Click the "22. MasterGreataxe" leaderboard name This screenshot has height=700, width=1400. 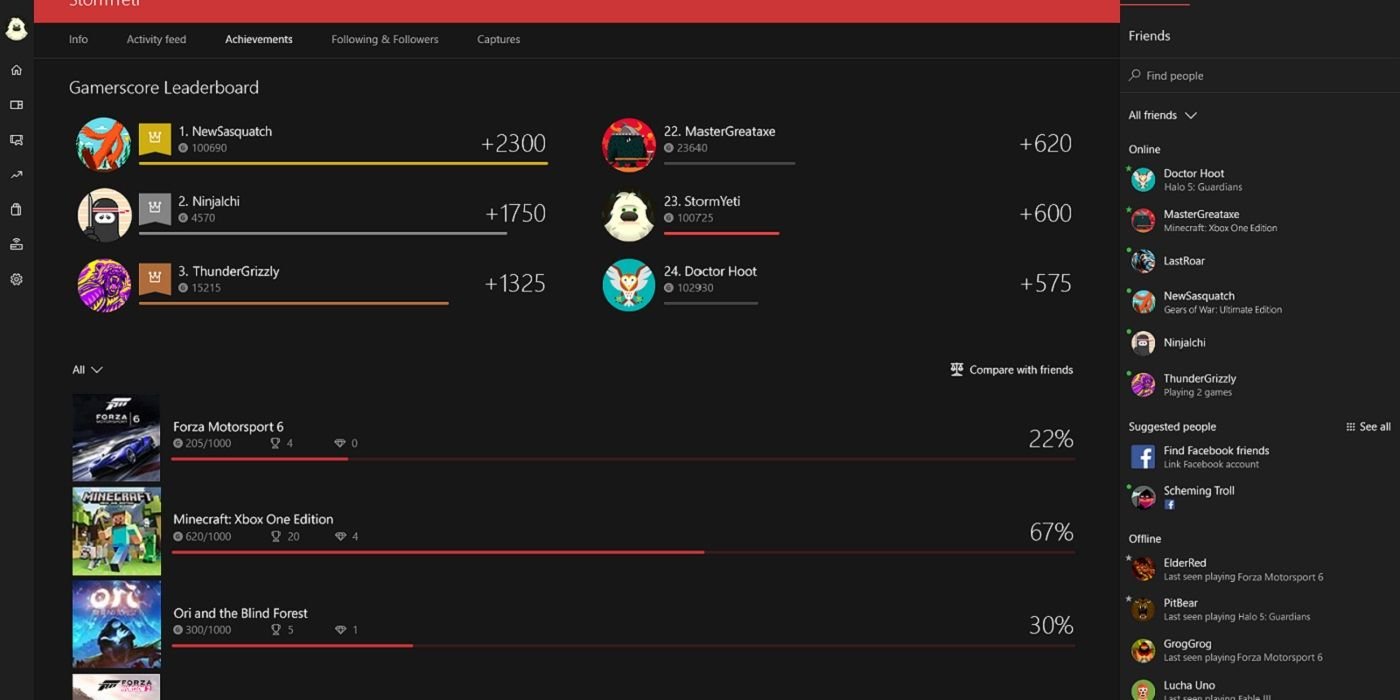tap(719, 131)
